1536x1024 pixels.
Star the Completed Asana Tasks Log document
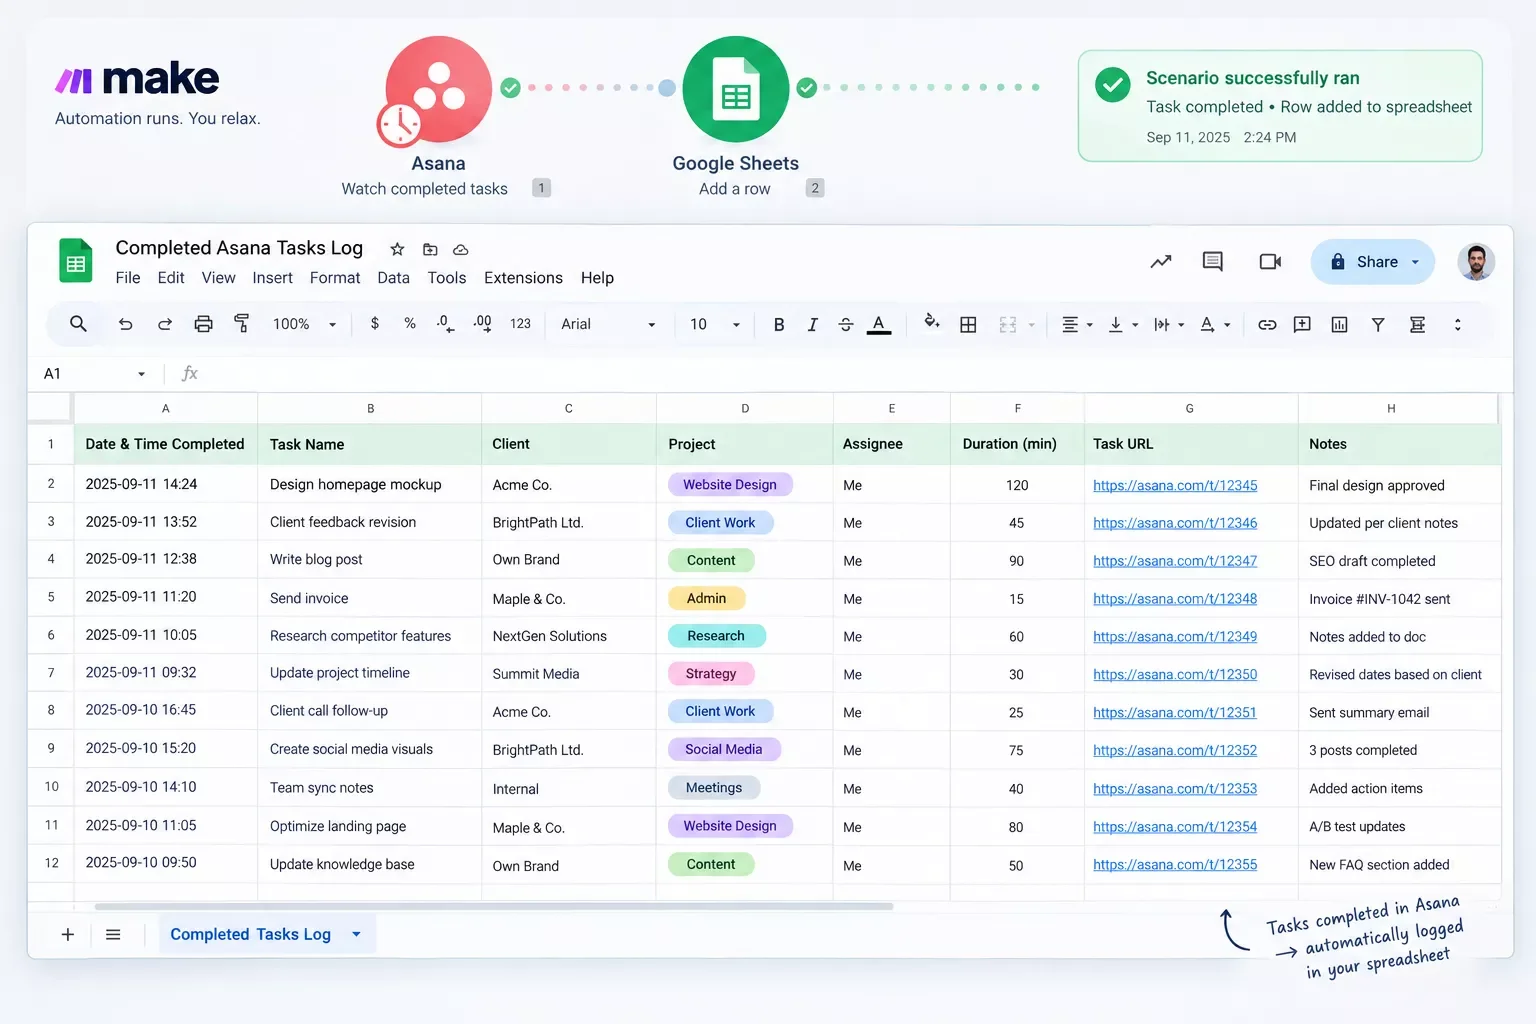coord(397,249)
